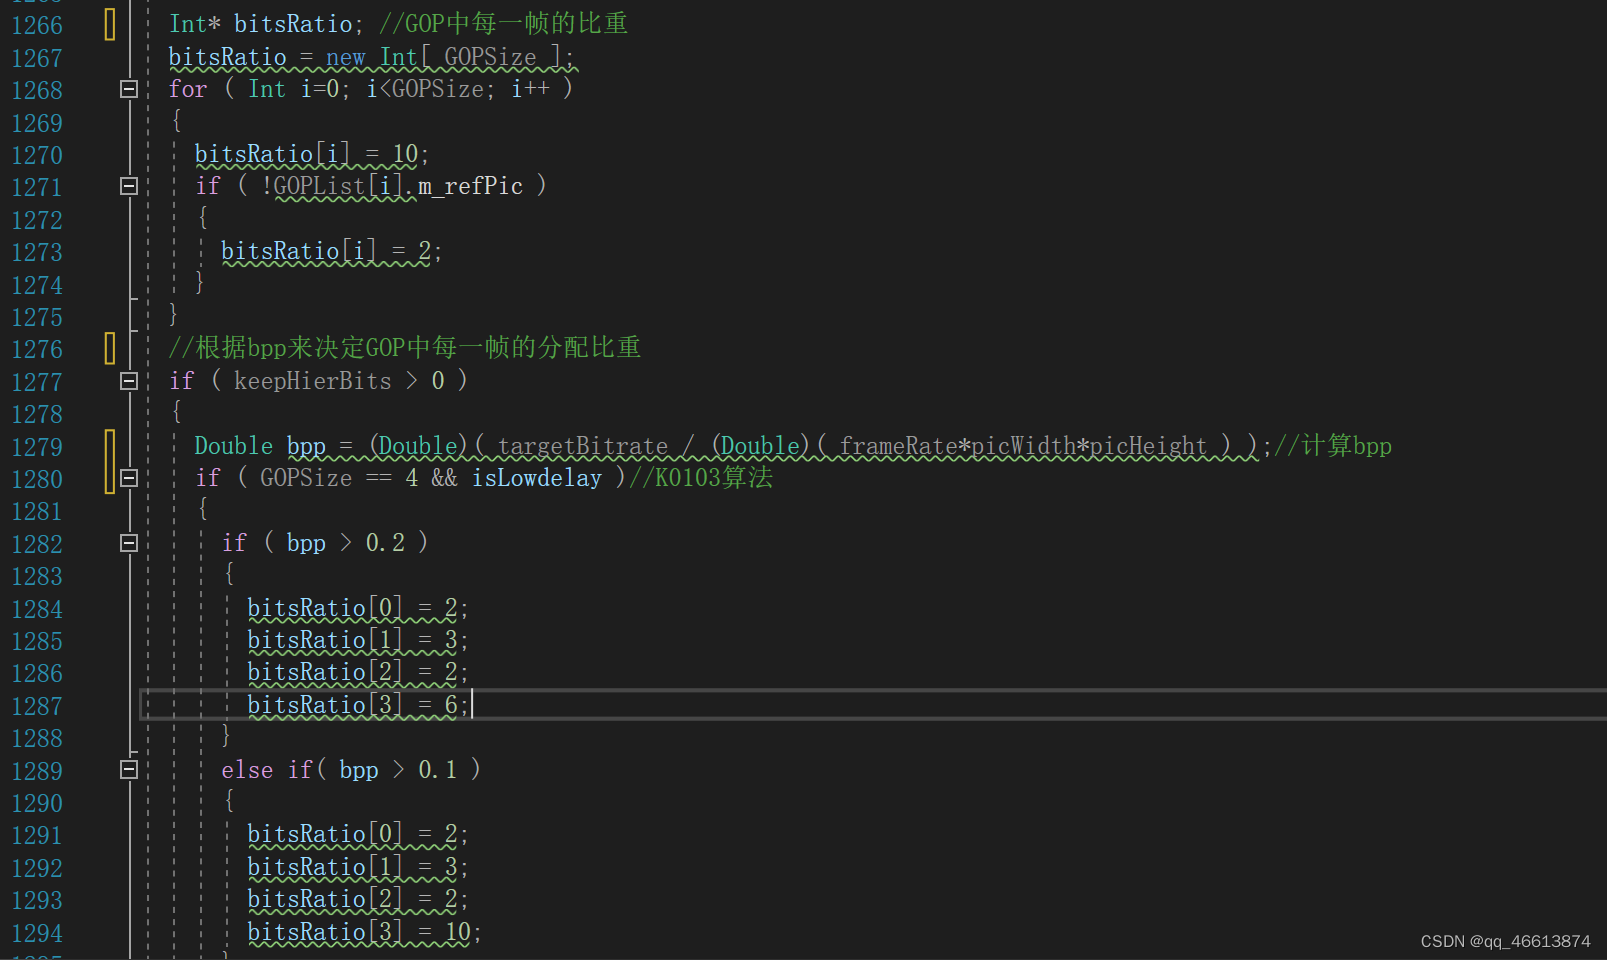
Task: Collapse the keepHierBits if block at line 1277
Action: [128, 380]
